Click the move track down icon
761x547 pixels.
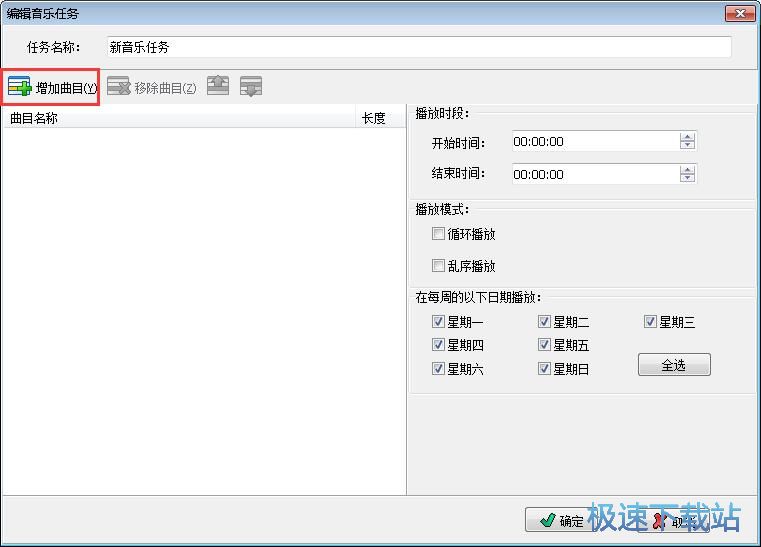point(251,86)
